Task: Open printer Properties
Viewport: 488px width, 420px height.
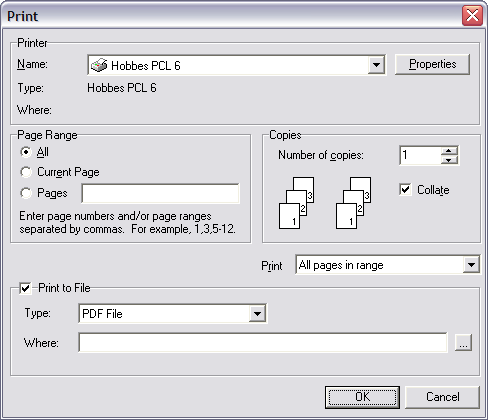Action: (x=432, y=64)
